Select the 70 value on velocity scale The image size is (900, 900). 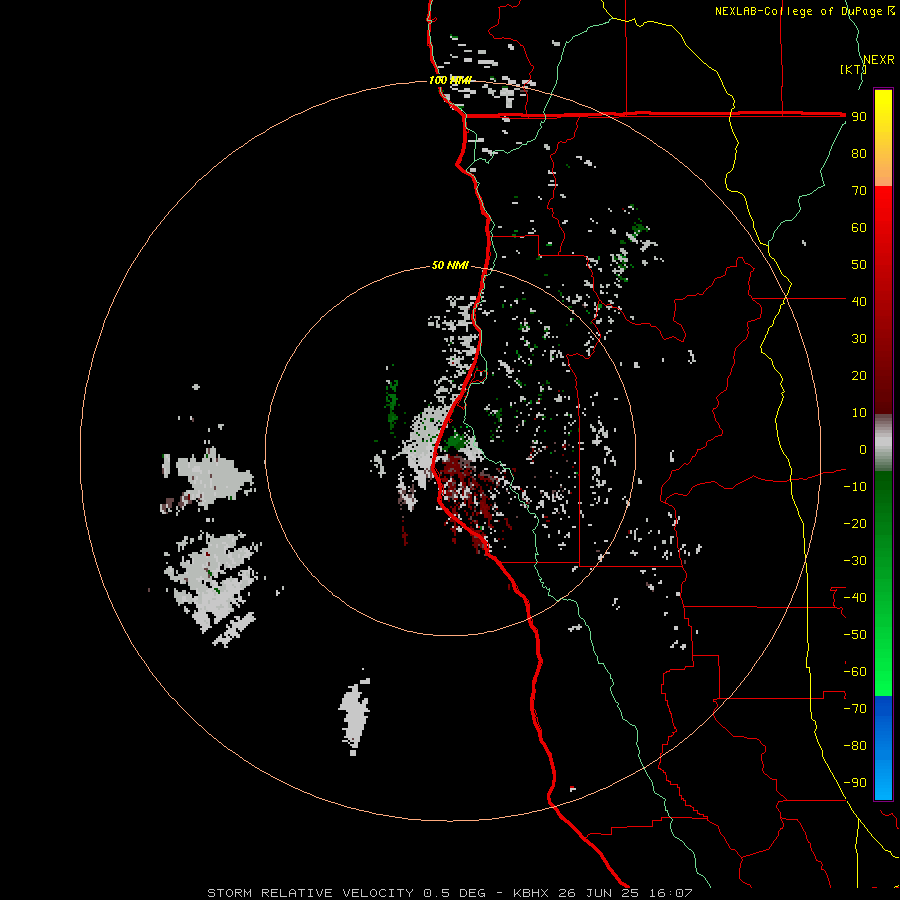click(859, 191)
